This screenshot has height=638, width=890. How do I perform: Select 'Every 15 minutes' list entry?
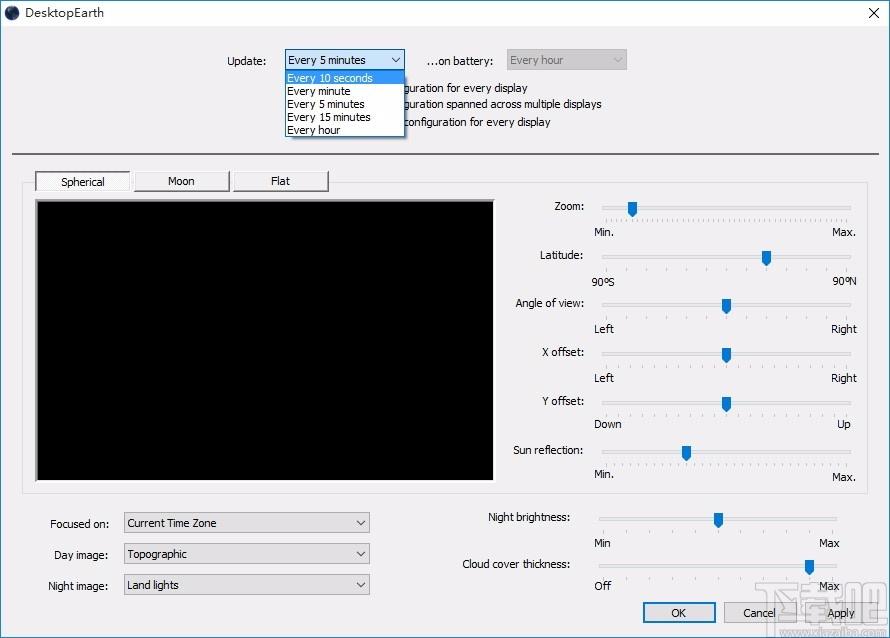click(345, 117)
